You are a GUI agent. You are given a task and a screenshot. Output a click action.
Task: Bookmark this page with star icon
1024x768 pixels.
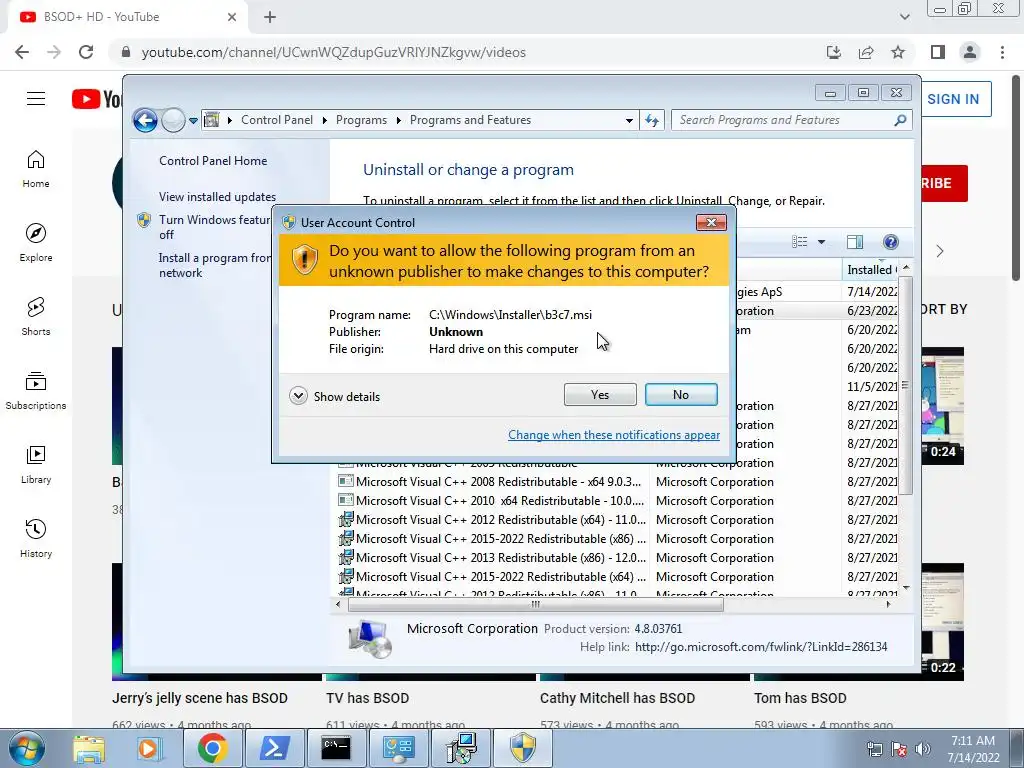898,52
